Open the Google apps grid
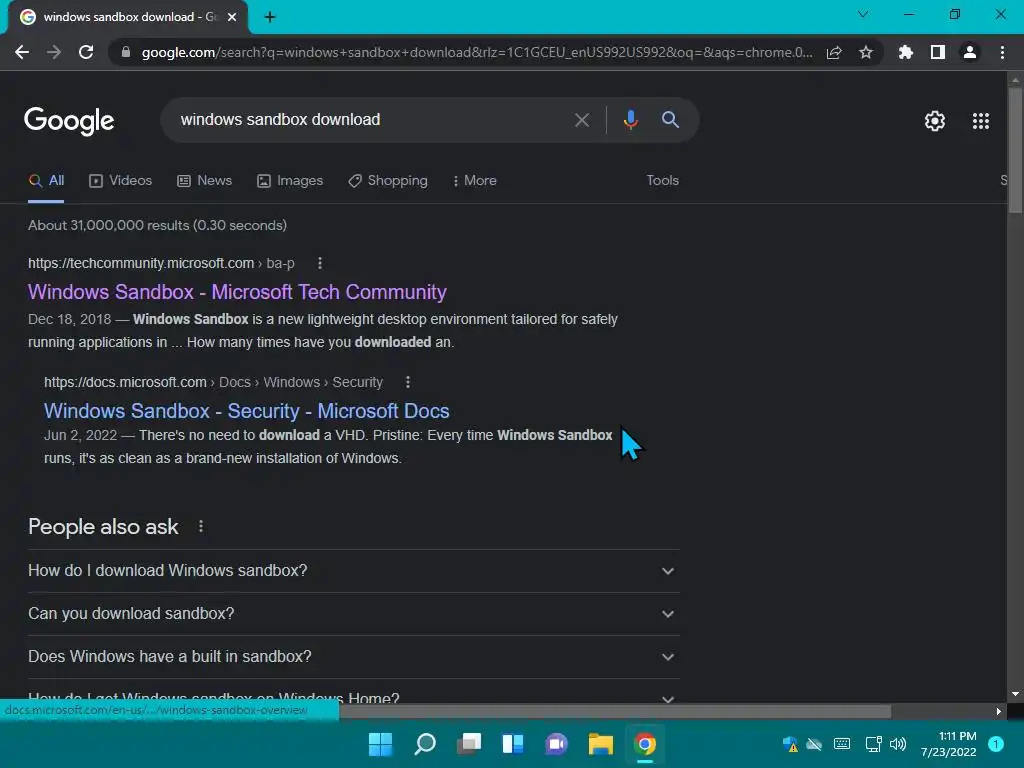Screen dimensions: 1024x768 click(x=981, y=121)
